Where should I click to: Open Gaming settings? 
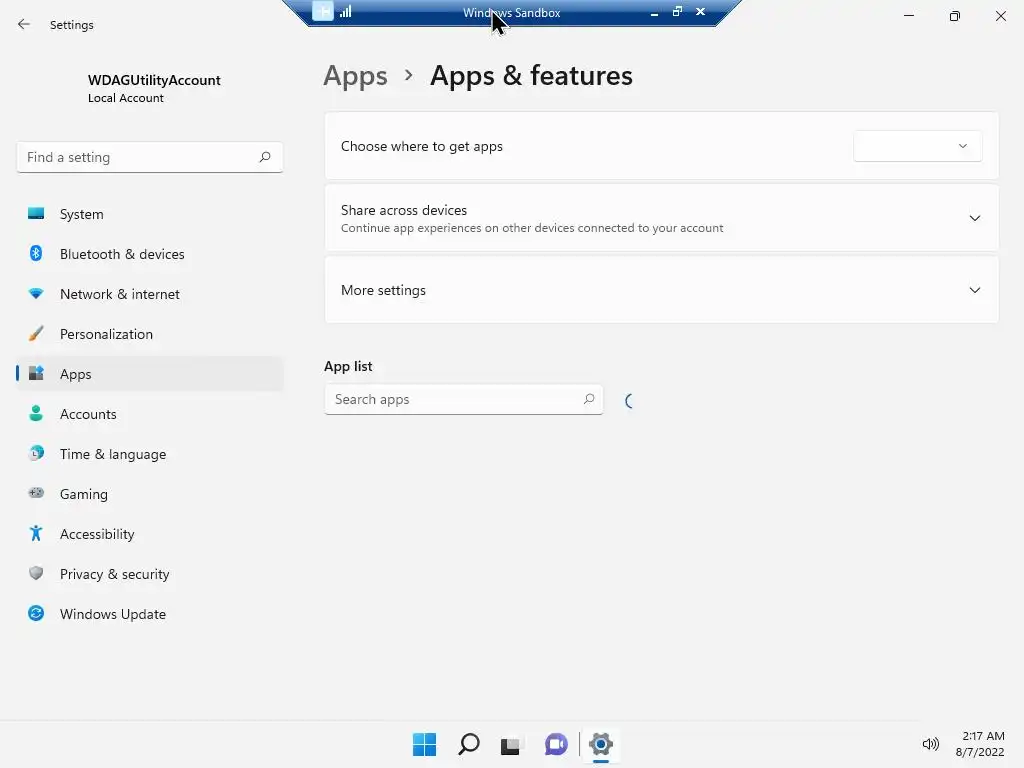pyautogui.click(x=150, y=494)
